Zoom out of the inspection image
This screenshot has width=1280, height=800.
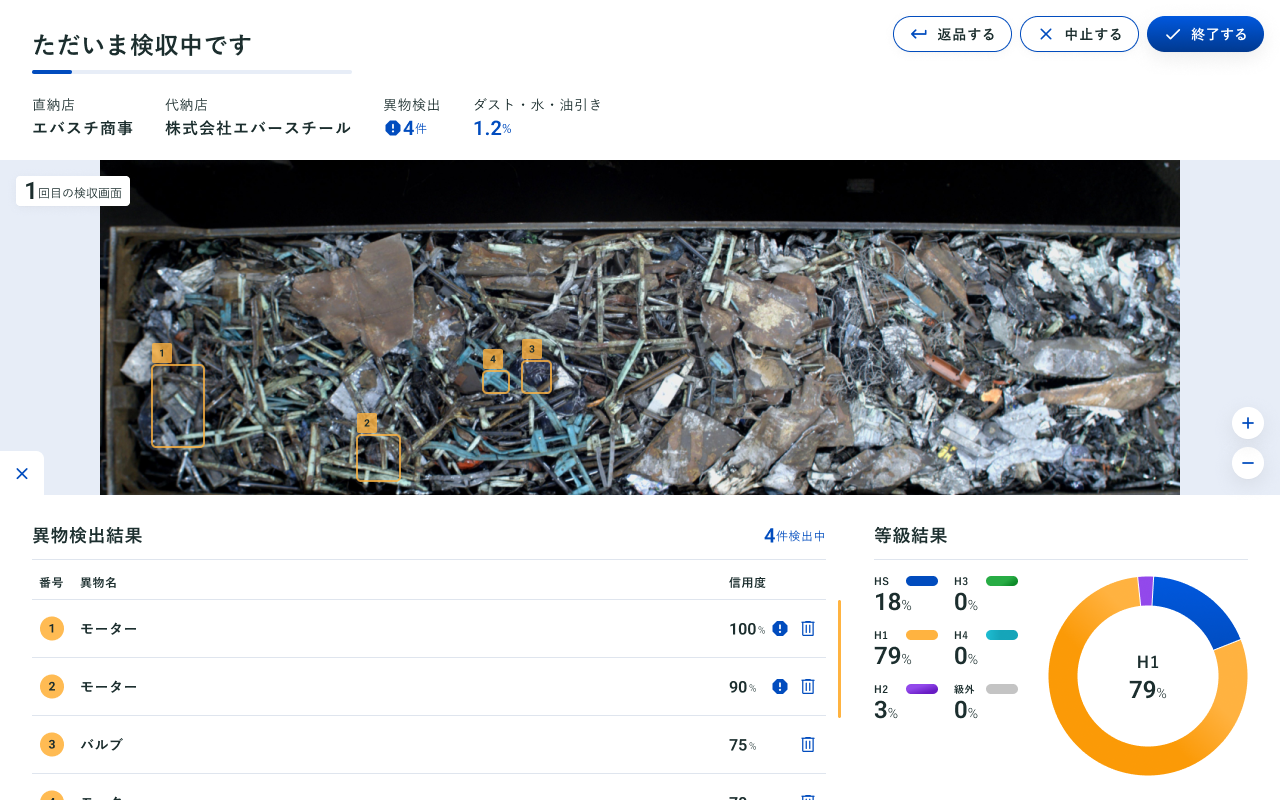[x=1247, y=462]
